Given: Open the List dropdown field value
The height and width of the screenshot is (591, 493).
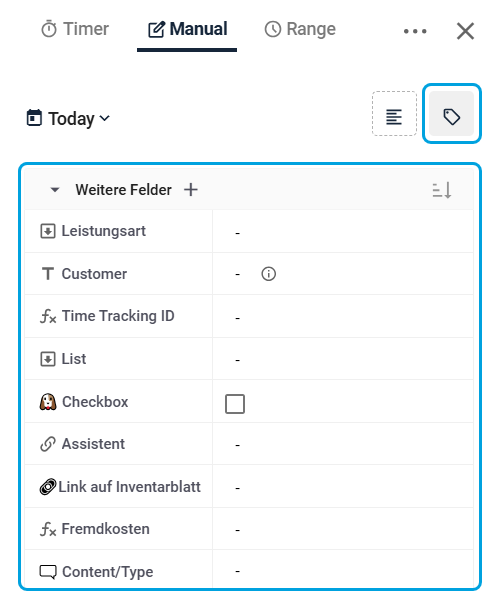Looking at the screenshot, I should [x=343, y=359].
